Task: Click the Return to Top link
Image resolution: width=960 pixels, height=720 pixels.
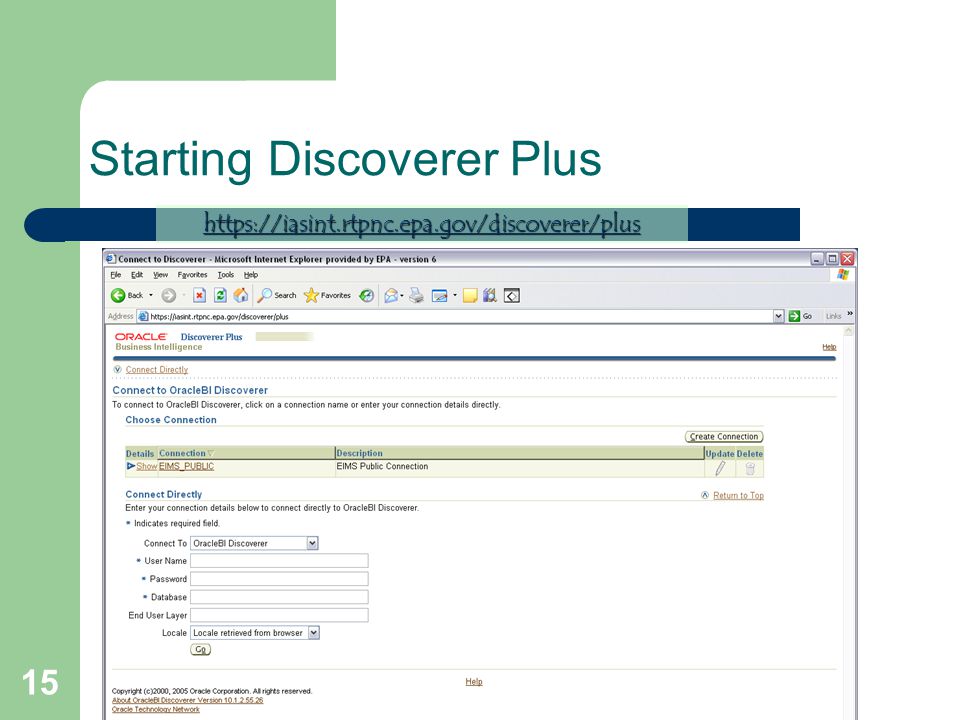Action: (x=738, y=495)
